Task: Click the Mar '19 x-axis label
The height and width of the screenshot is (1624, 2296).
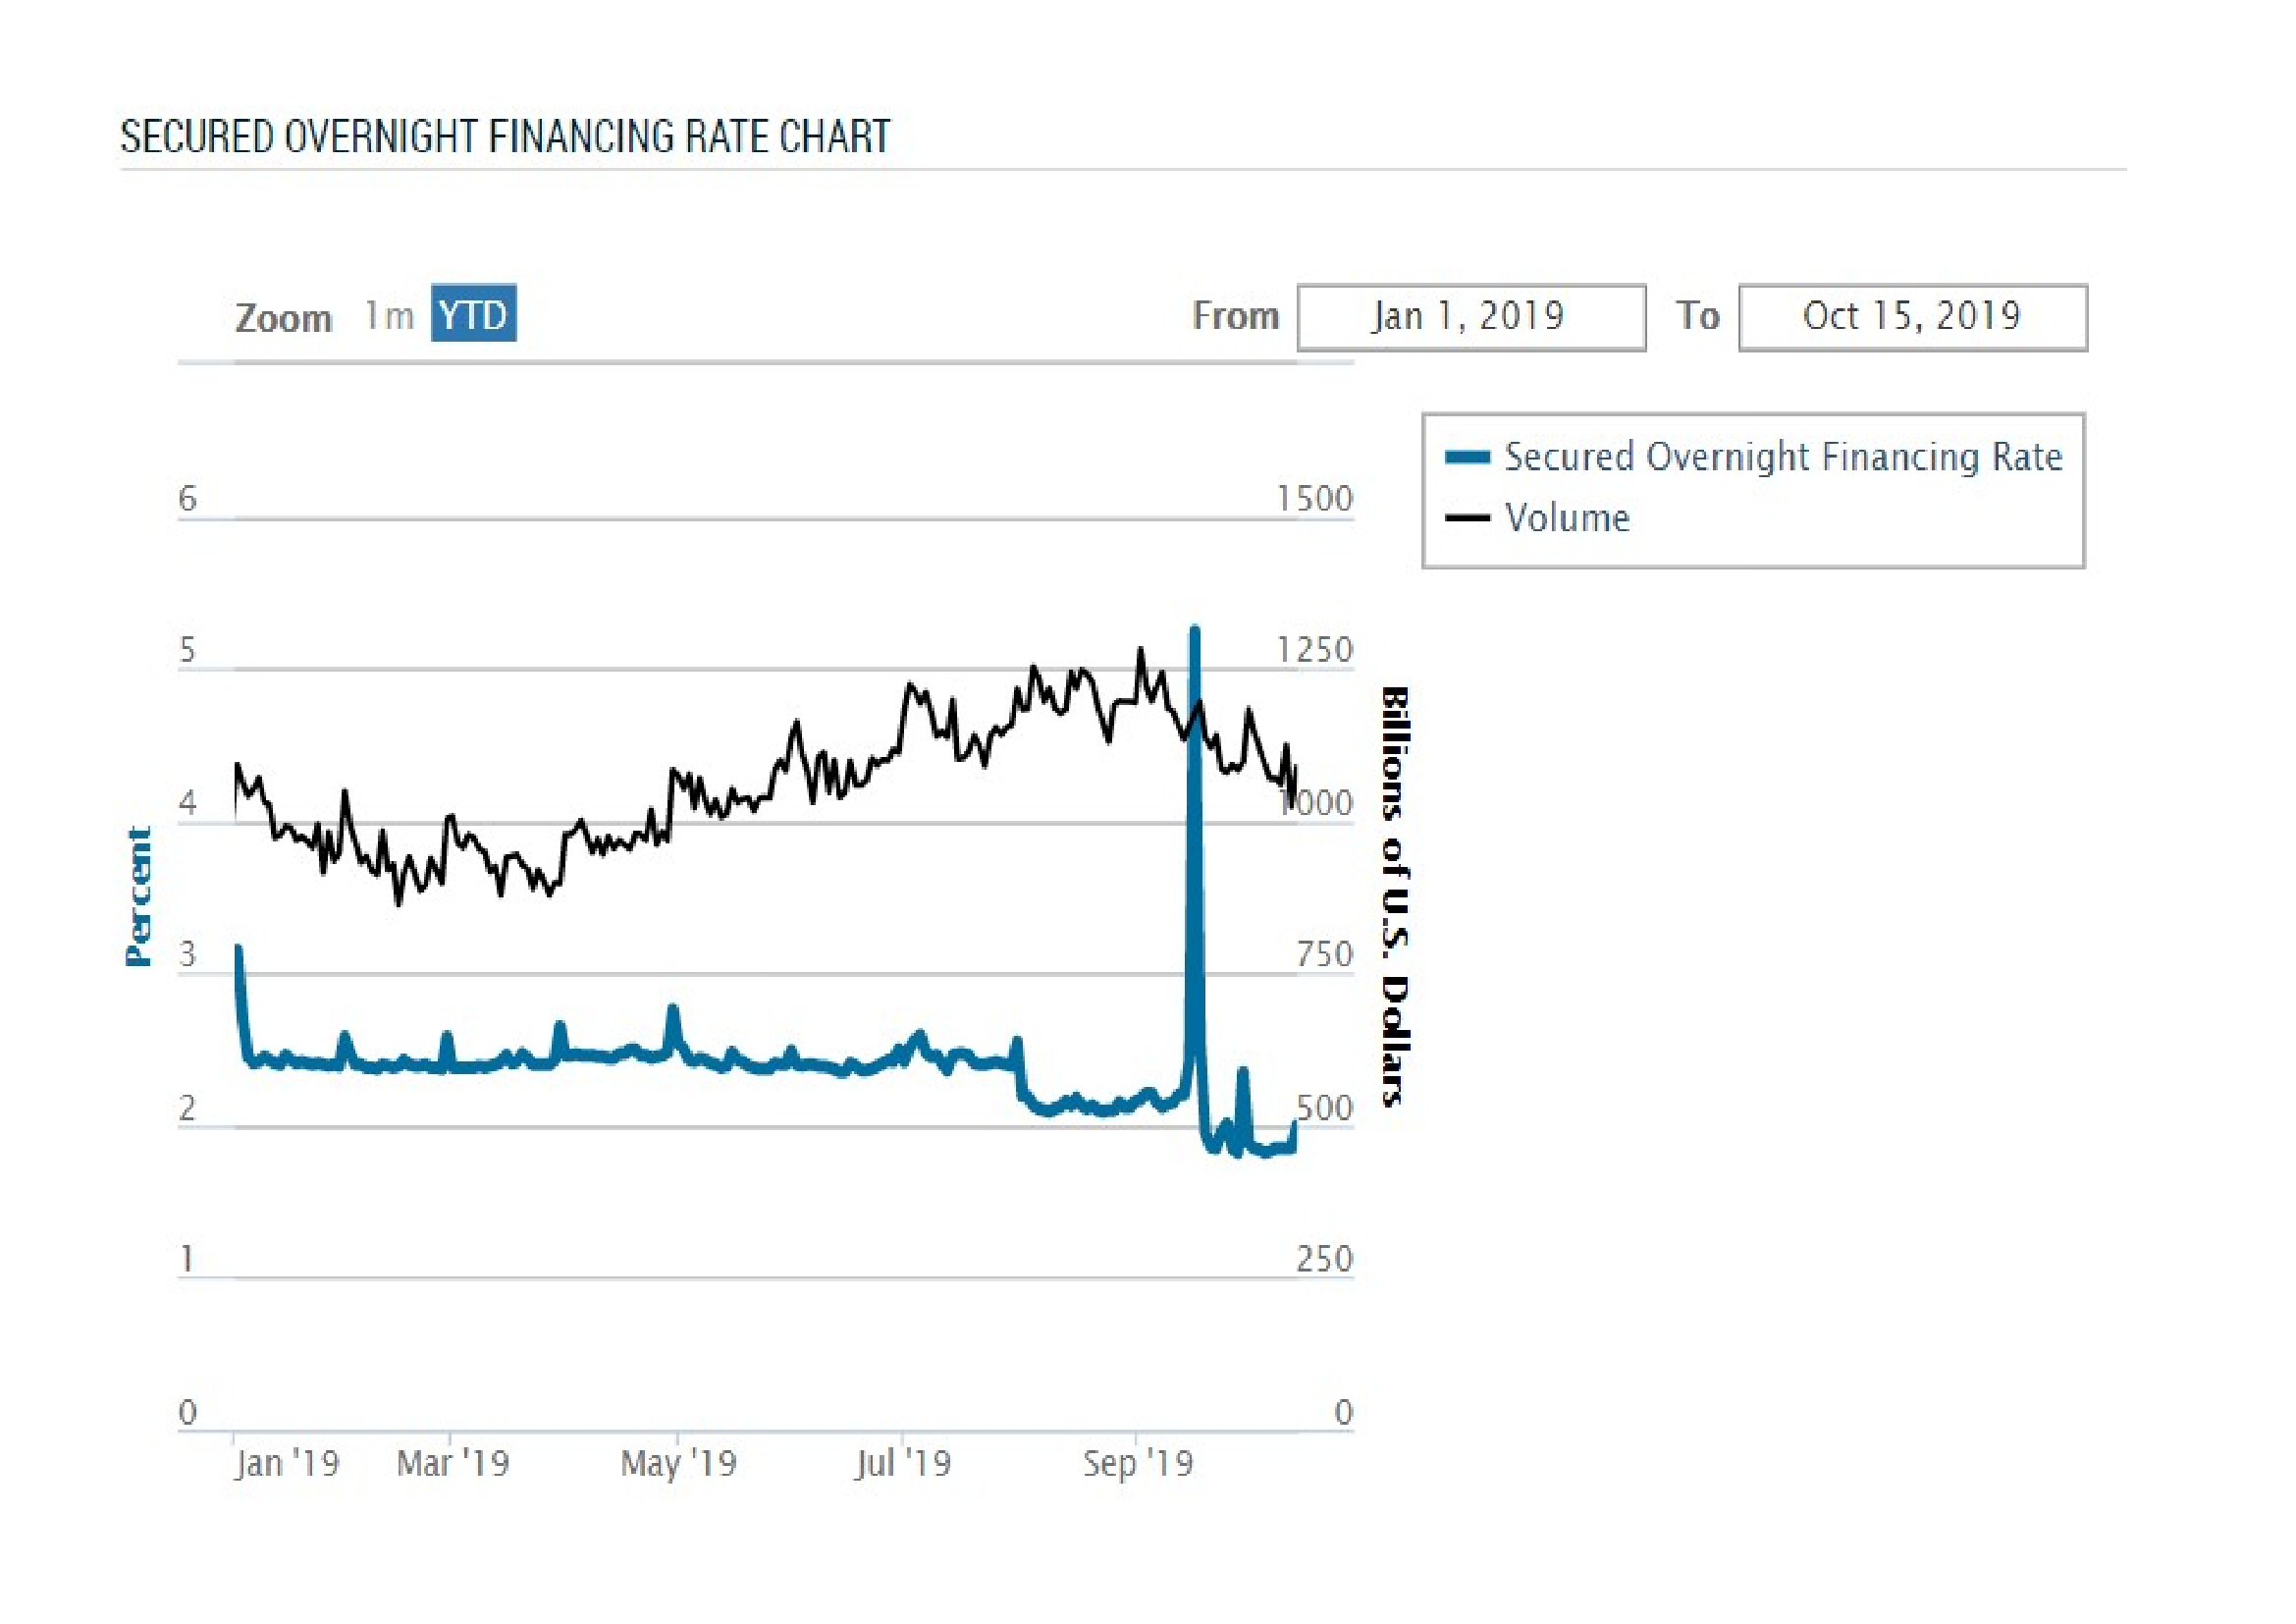Action: coord(453,1464)
